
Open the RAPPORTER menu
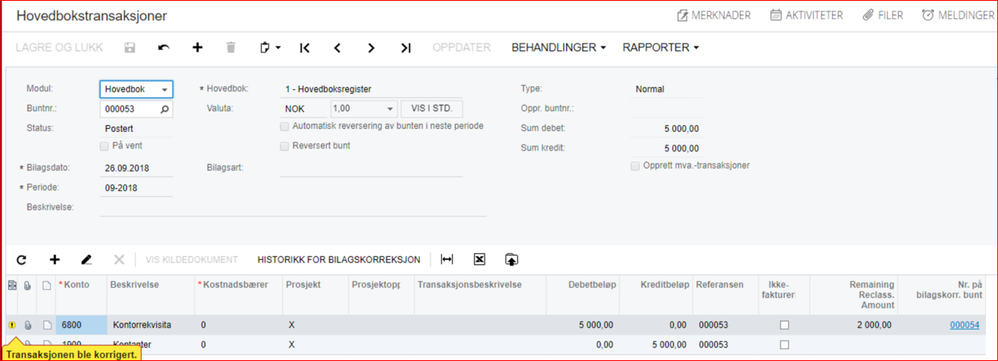[661, 48]
